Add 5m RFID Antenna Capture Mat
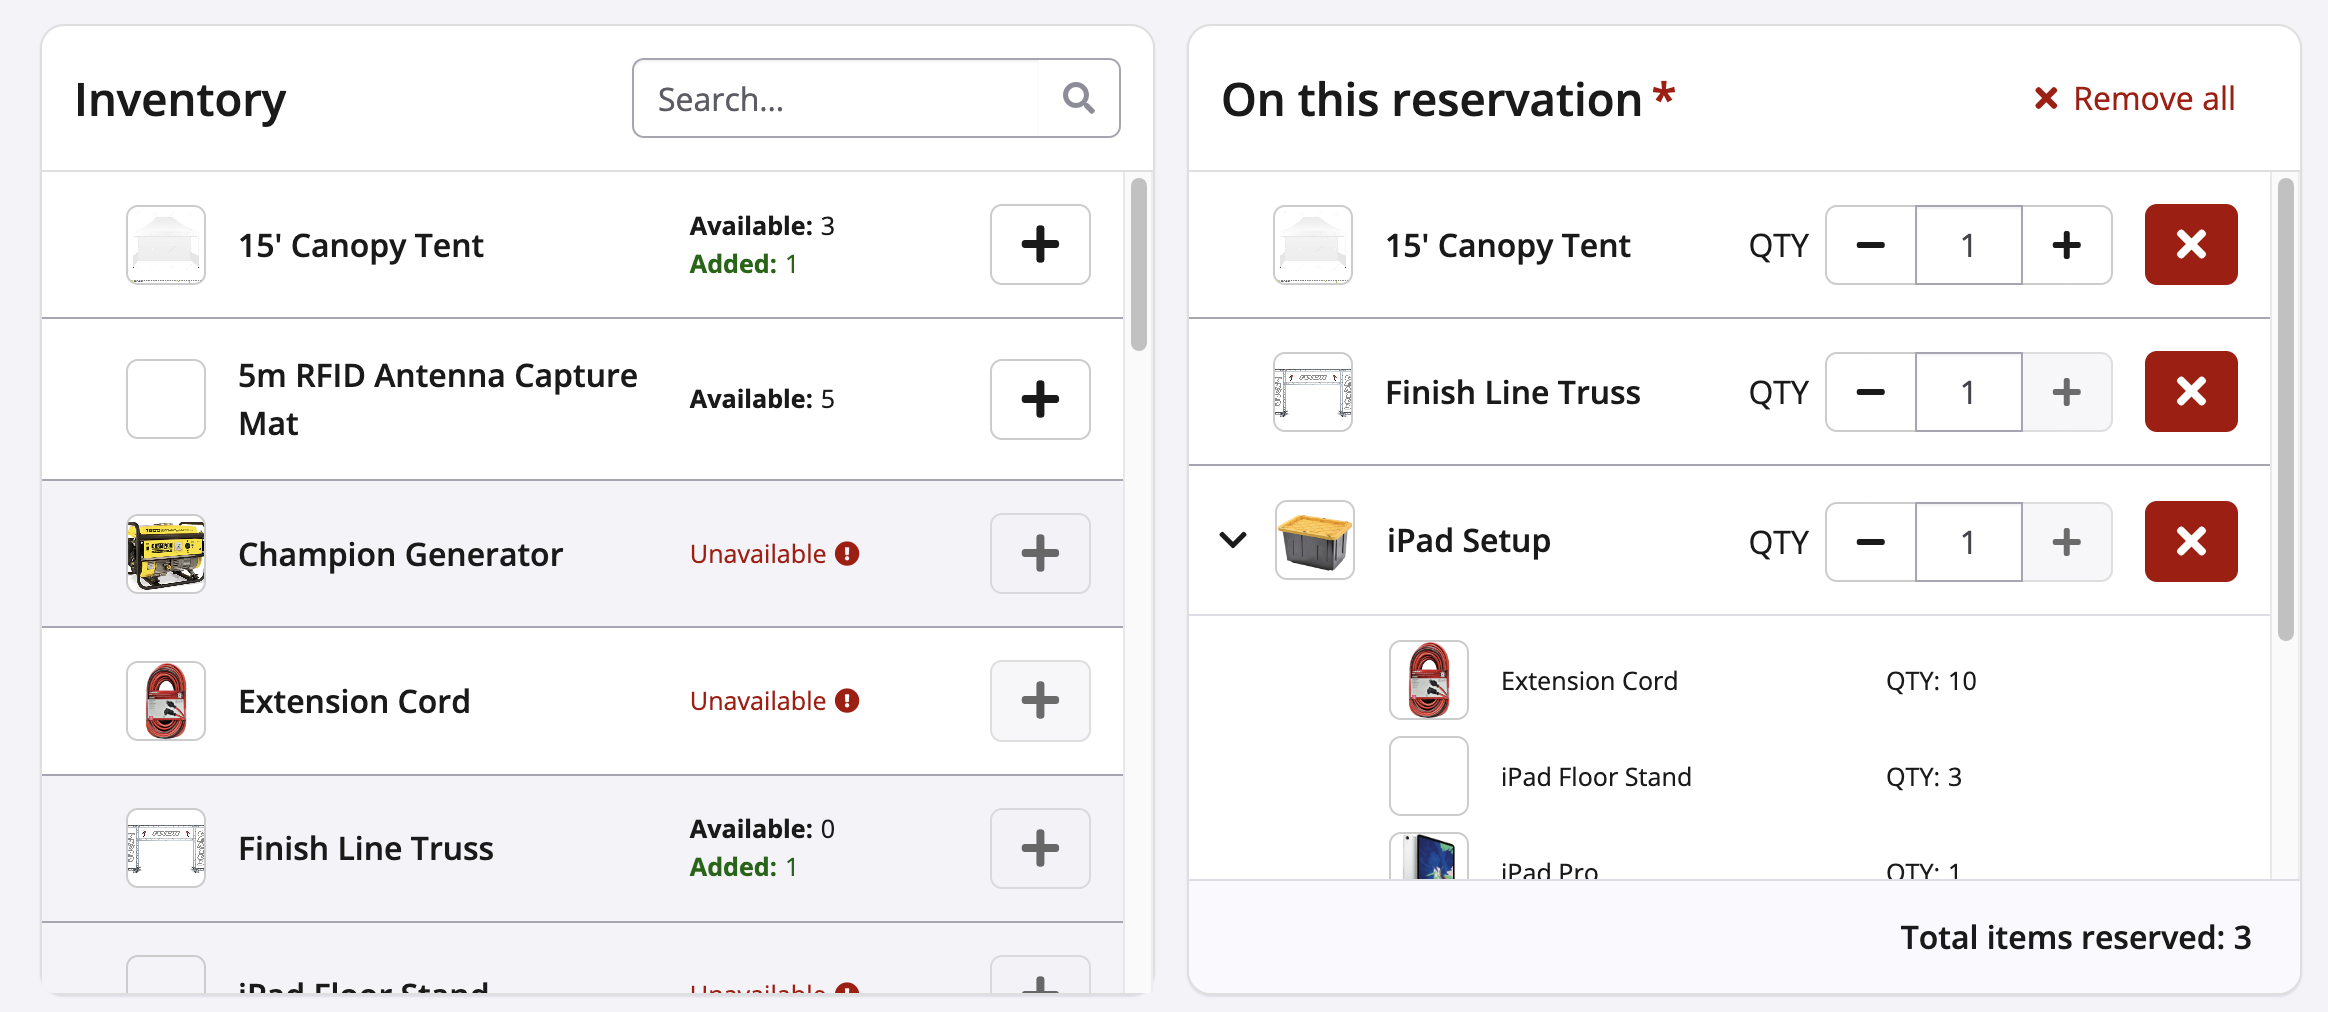2328x1012 pixels. pos(1039,399)
